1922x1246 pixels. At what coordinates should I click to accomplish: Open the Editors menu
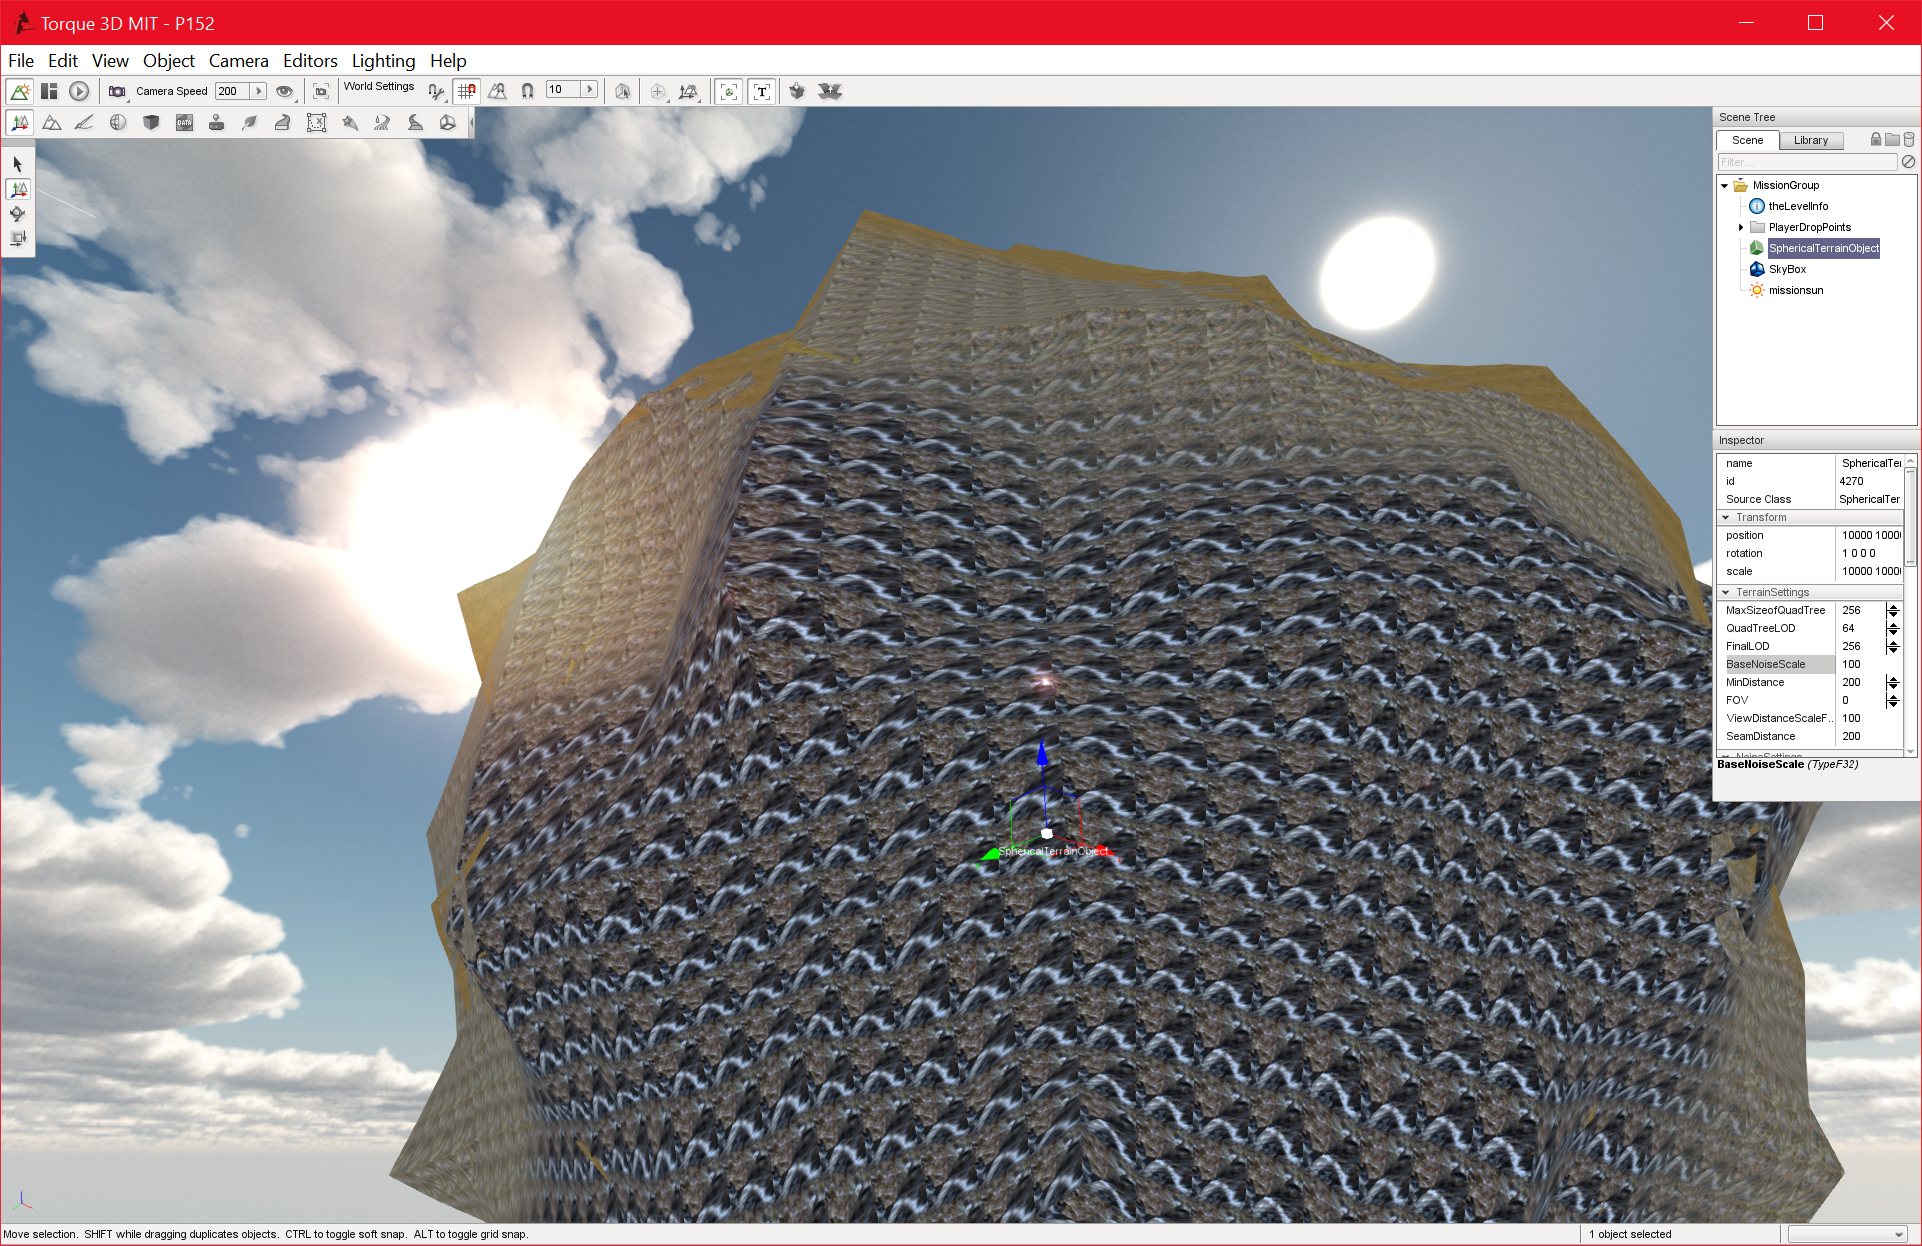310,61
